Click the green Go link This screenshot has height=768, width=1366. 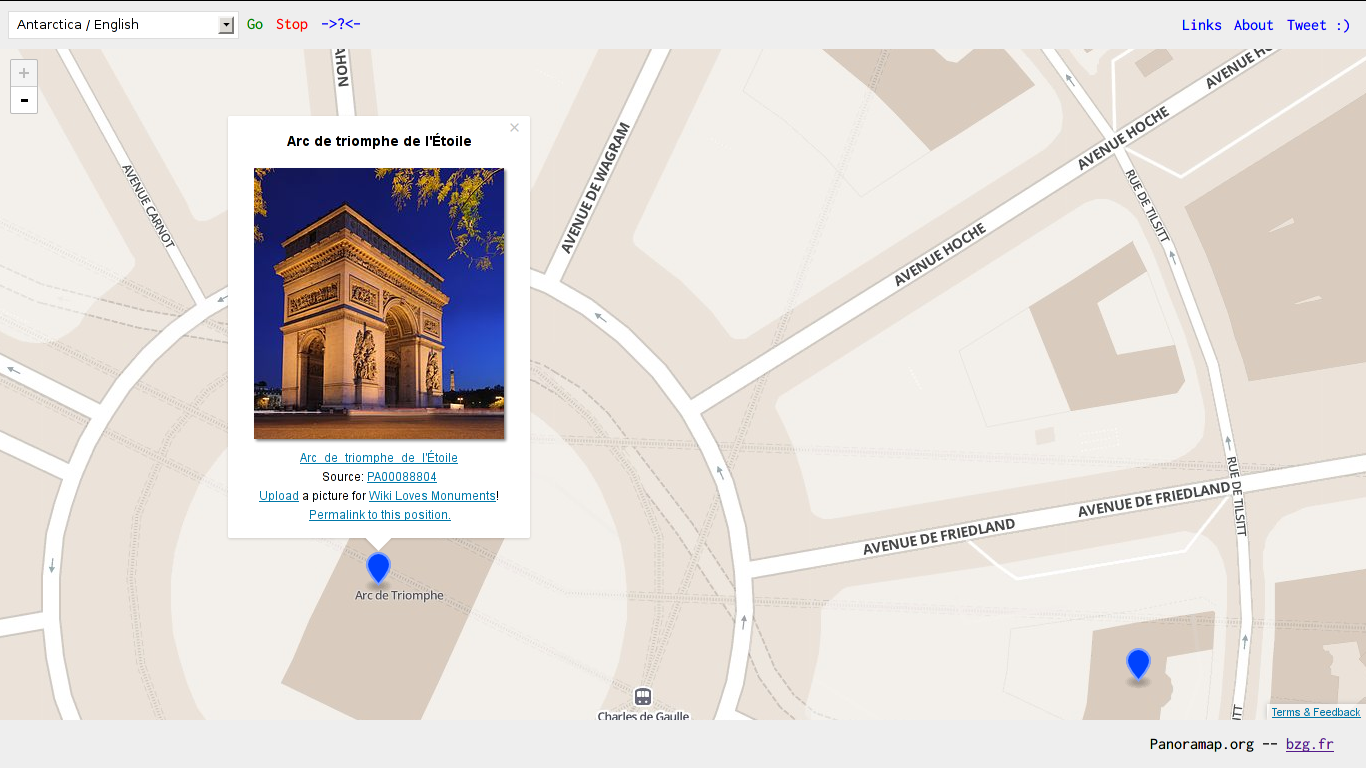[255, 24]
